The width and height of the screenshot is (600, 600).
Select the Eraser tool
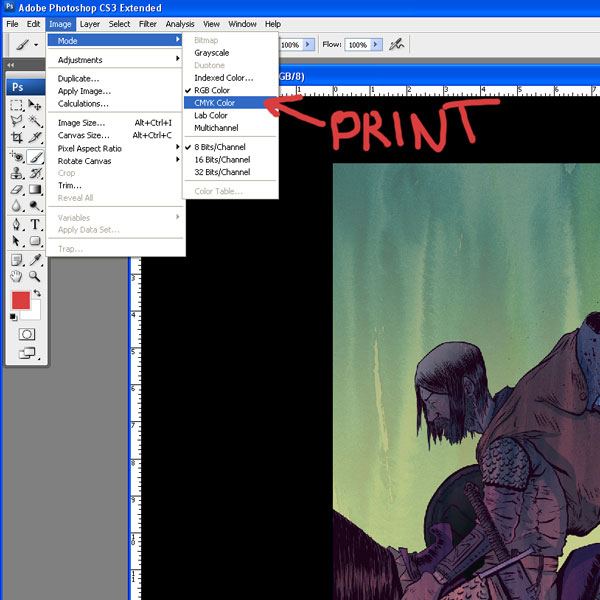(16, 189)
